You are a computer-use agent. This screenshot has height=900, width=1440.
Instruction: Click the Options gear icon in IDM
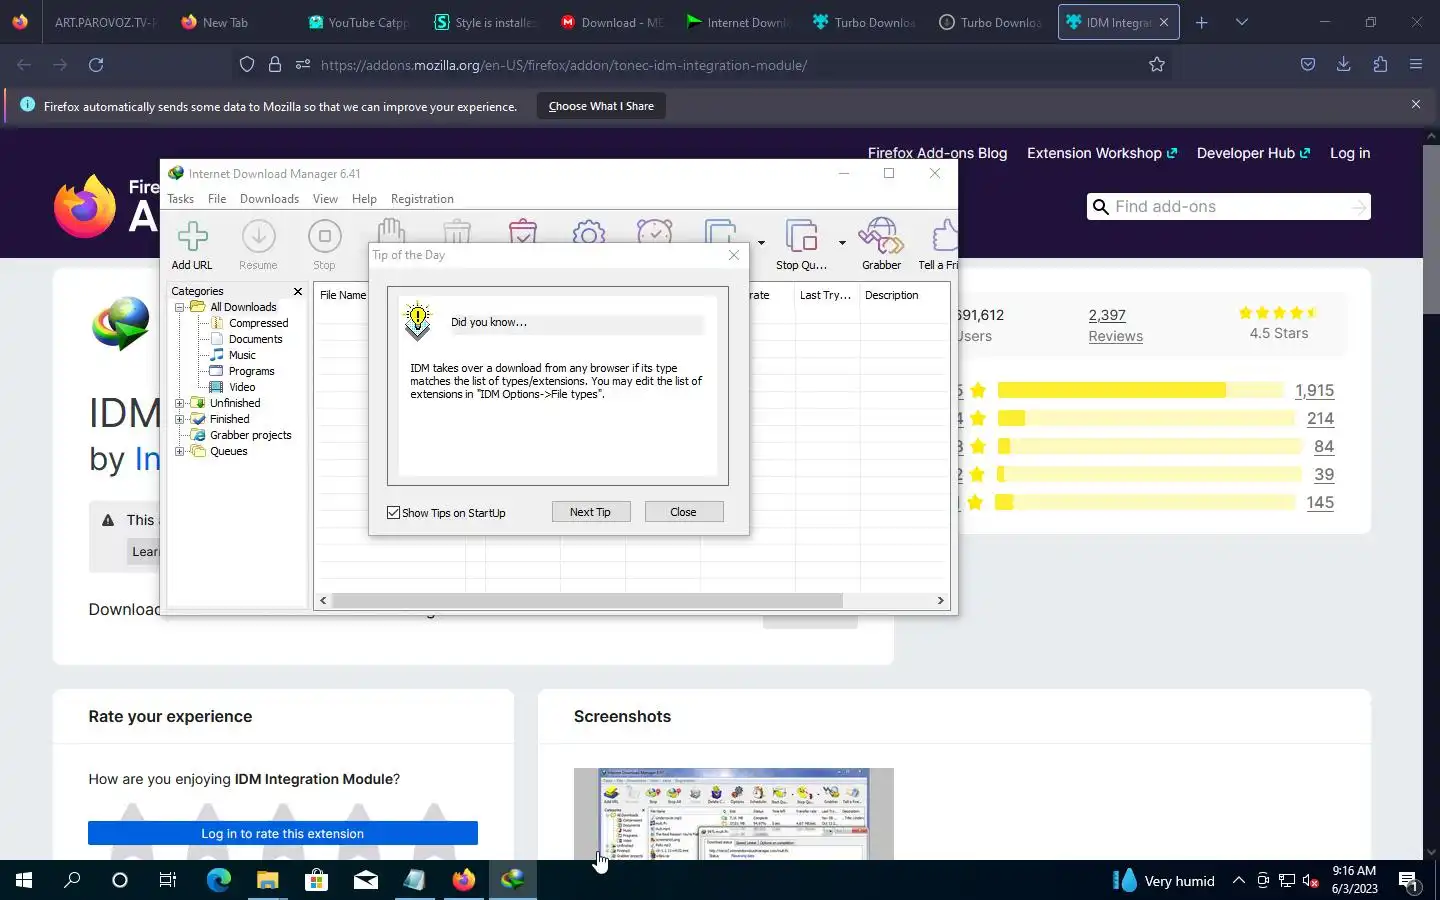tap(589, 232)
